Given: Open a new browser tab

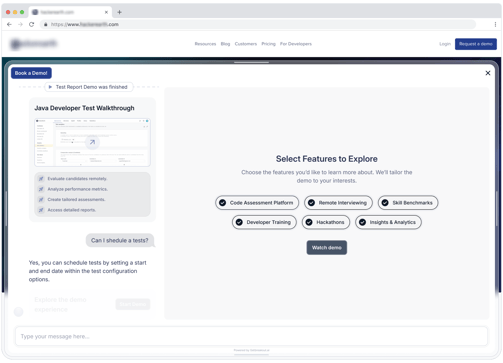Looking at the screenshot, I should 119,12.
